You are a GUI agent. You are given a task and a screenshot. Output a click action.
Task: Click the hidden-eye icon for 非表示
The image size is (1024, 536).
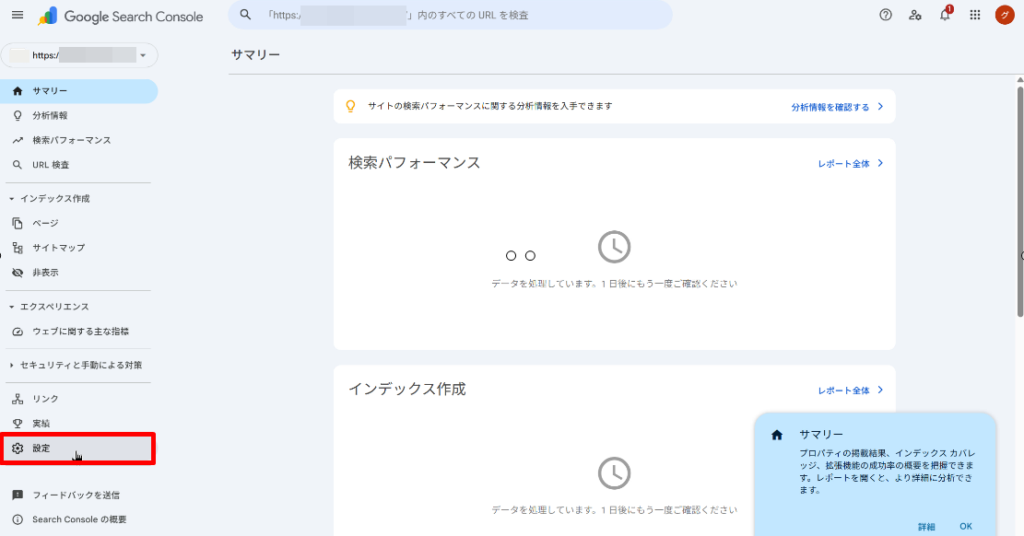tap(18, 273)
